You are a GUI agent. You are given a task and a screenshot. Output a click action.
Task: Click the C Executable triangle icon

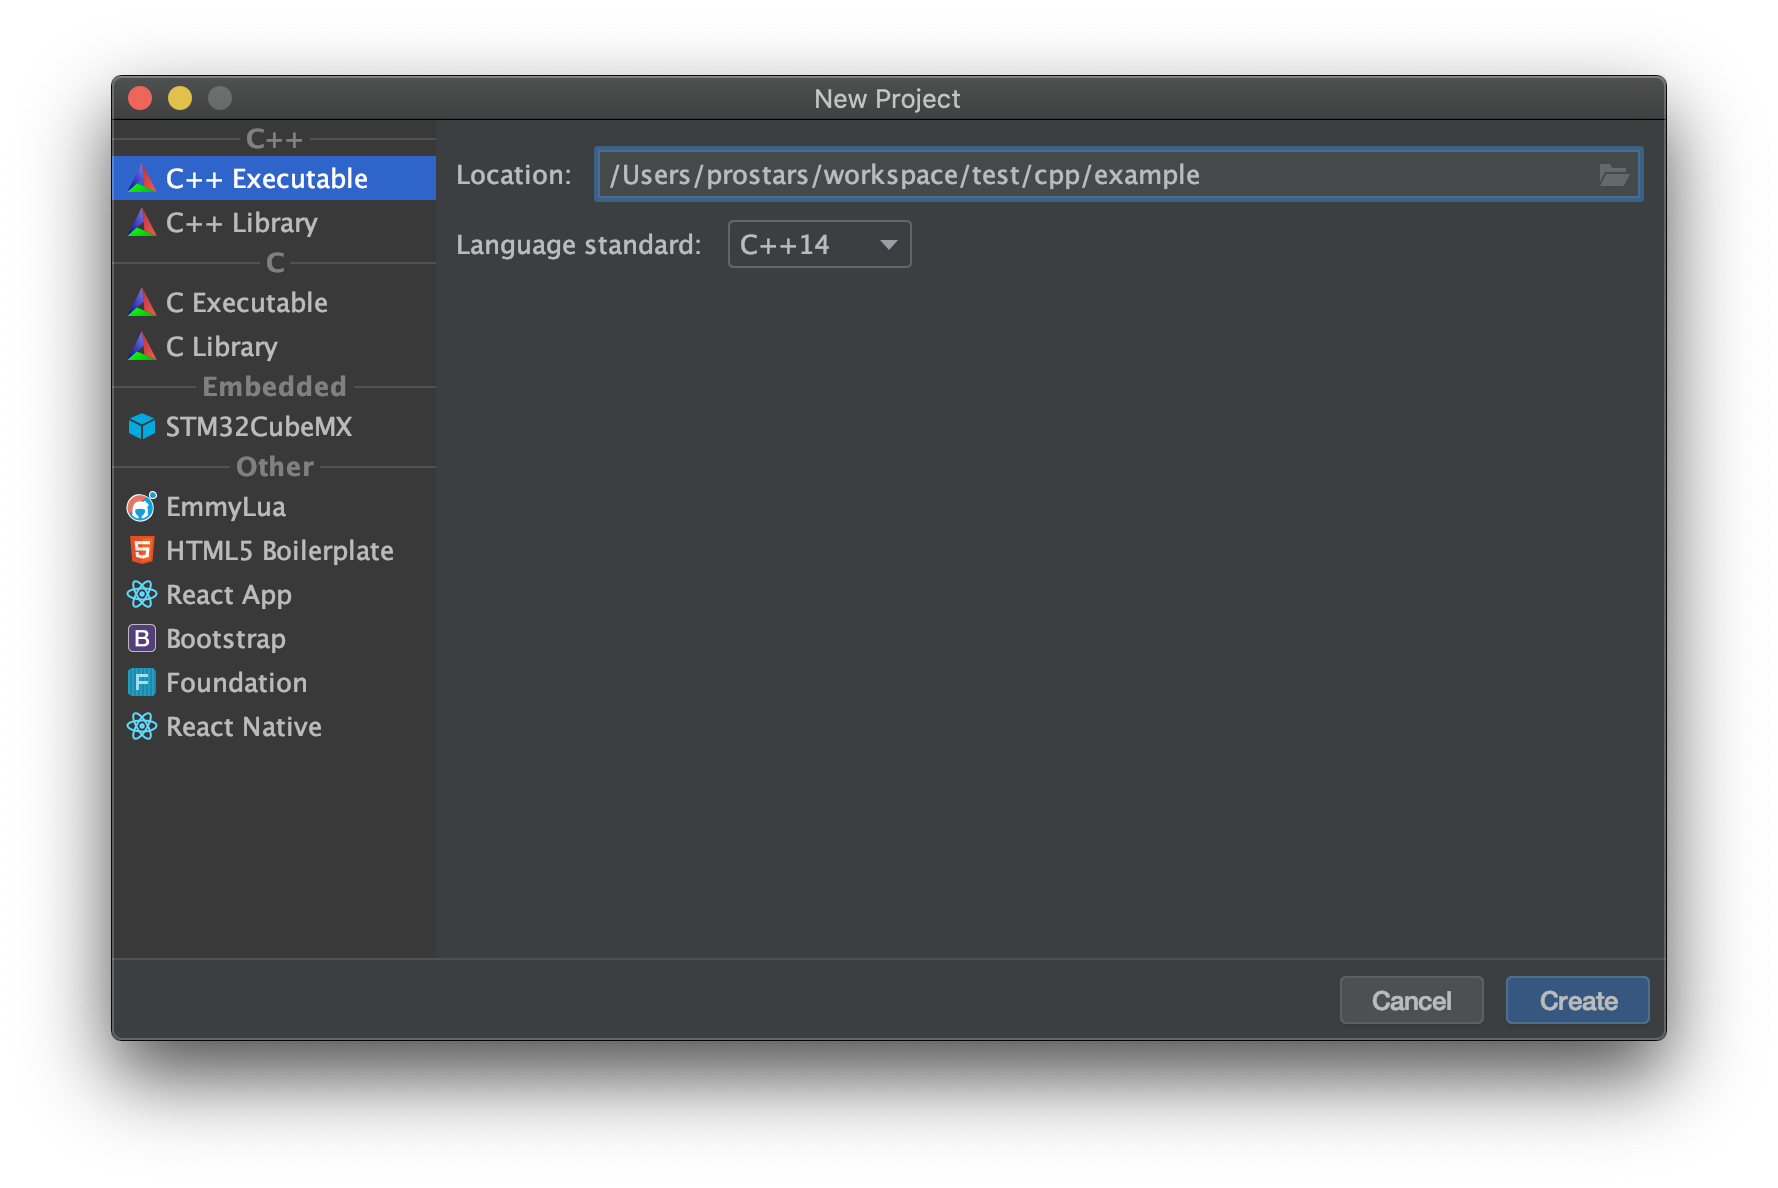(142, 303)
